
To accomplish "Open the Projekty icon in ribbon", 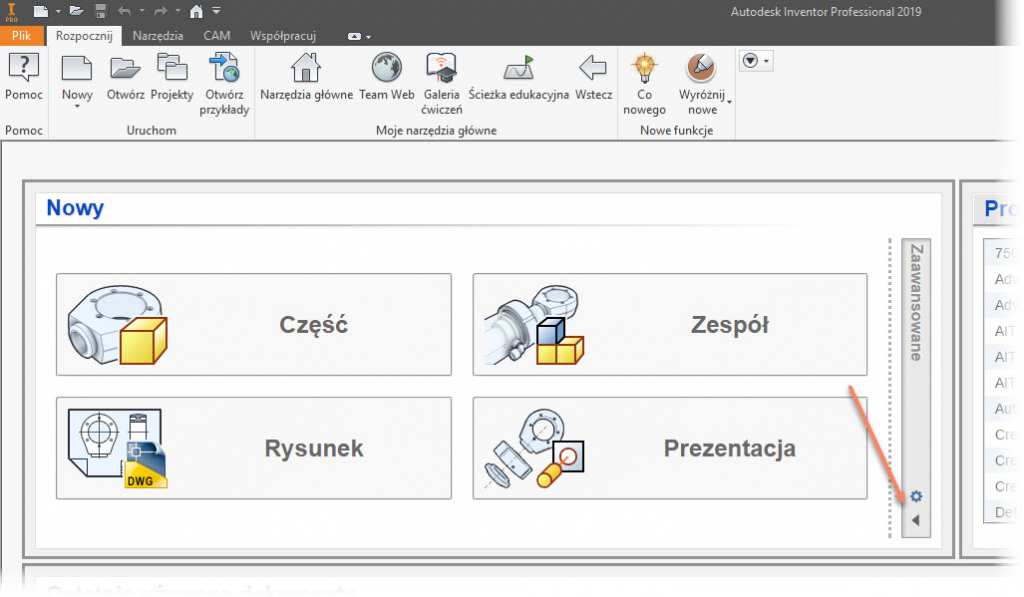I will 172,70.
